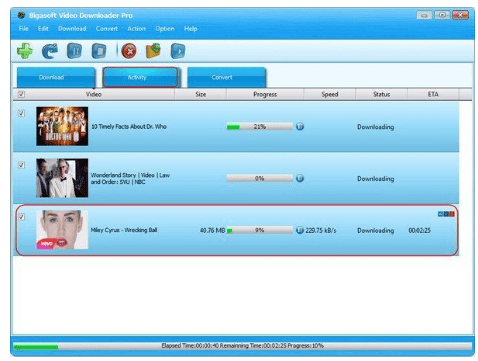Click the 21% progress bar for Dr. Who
Screen dimensions: 478x361
[260, 127]
